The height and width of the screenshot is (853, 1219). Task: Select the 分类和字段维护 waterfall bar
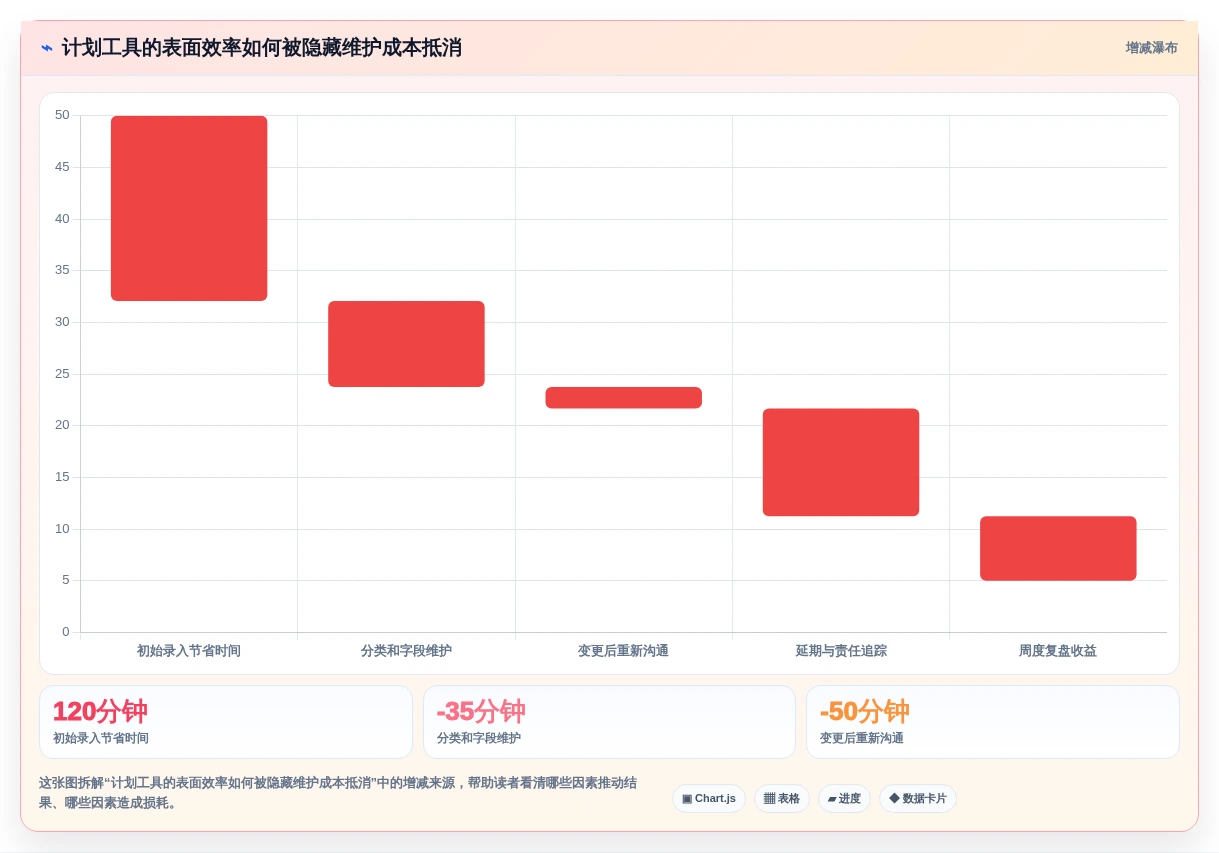(406, 344)
